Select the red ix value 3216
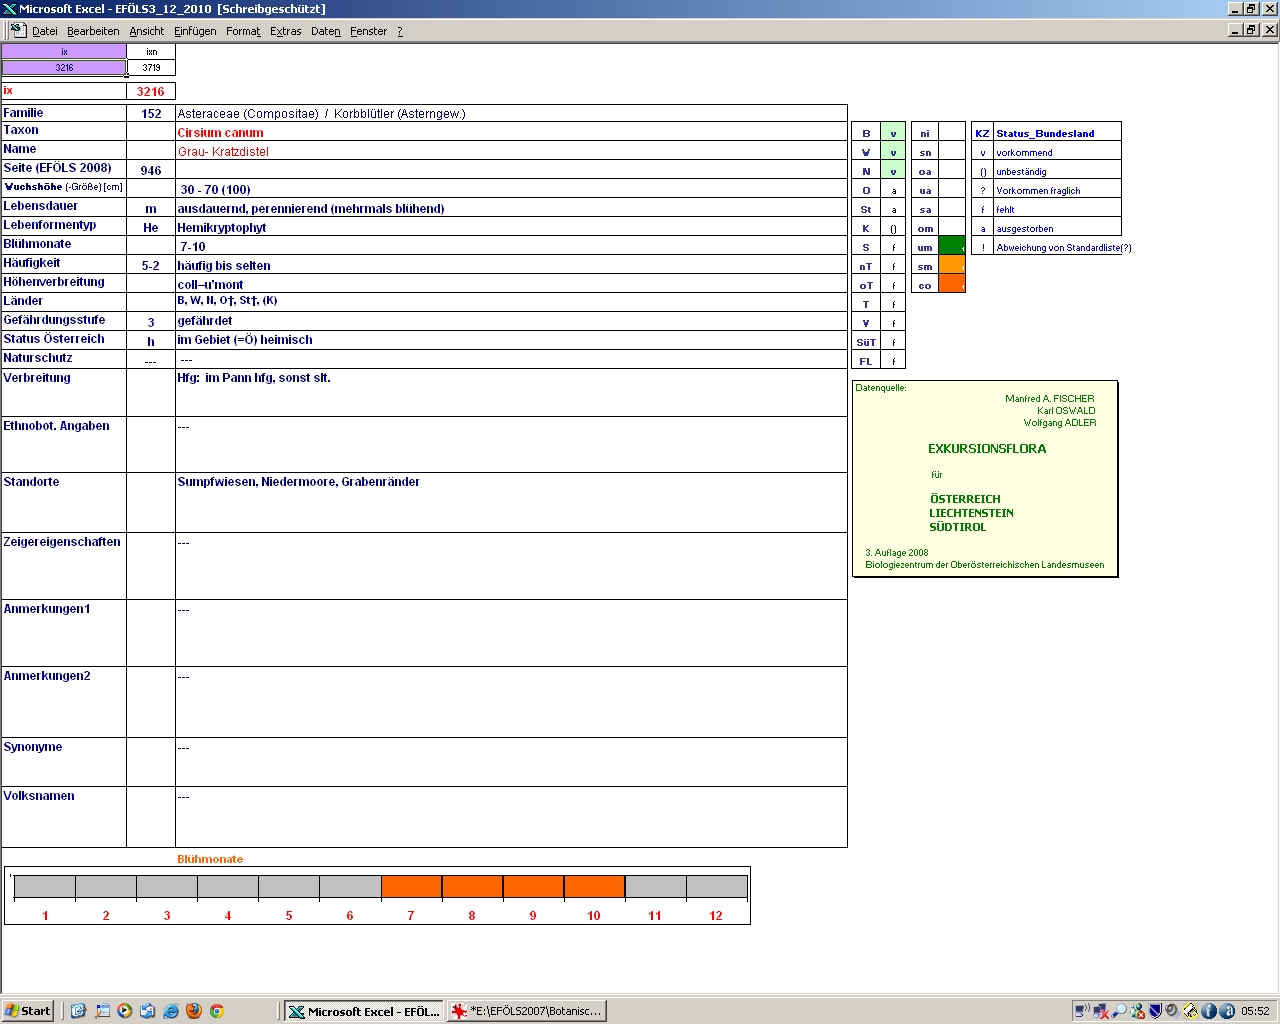This screenshot has height=1024, width=1280. (151, 91)
